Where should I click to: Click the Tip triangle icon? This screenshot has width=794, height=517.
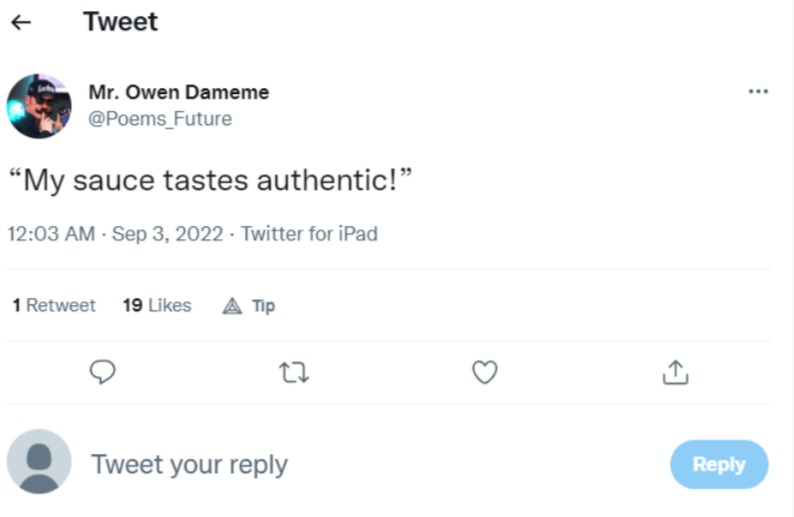tap(232, 306)
